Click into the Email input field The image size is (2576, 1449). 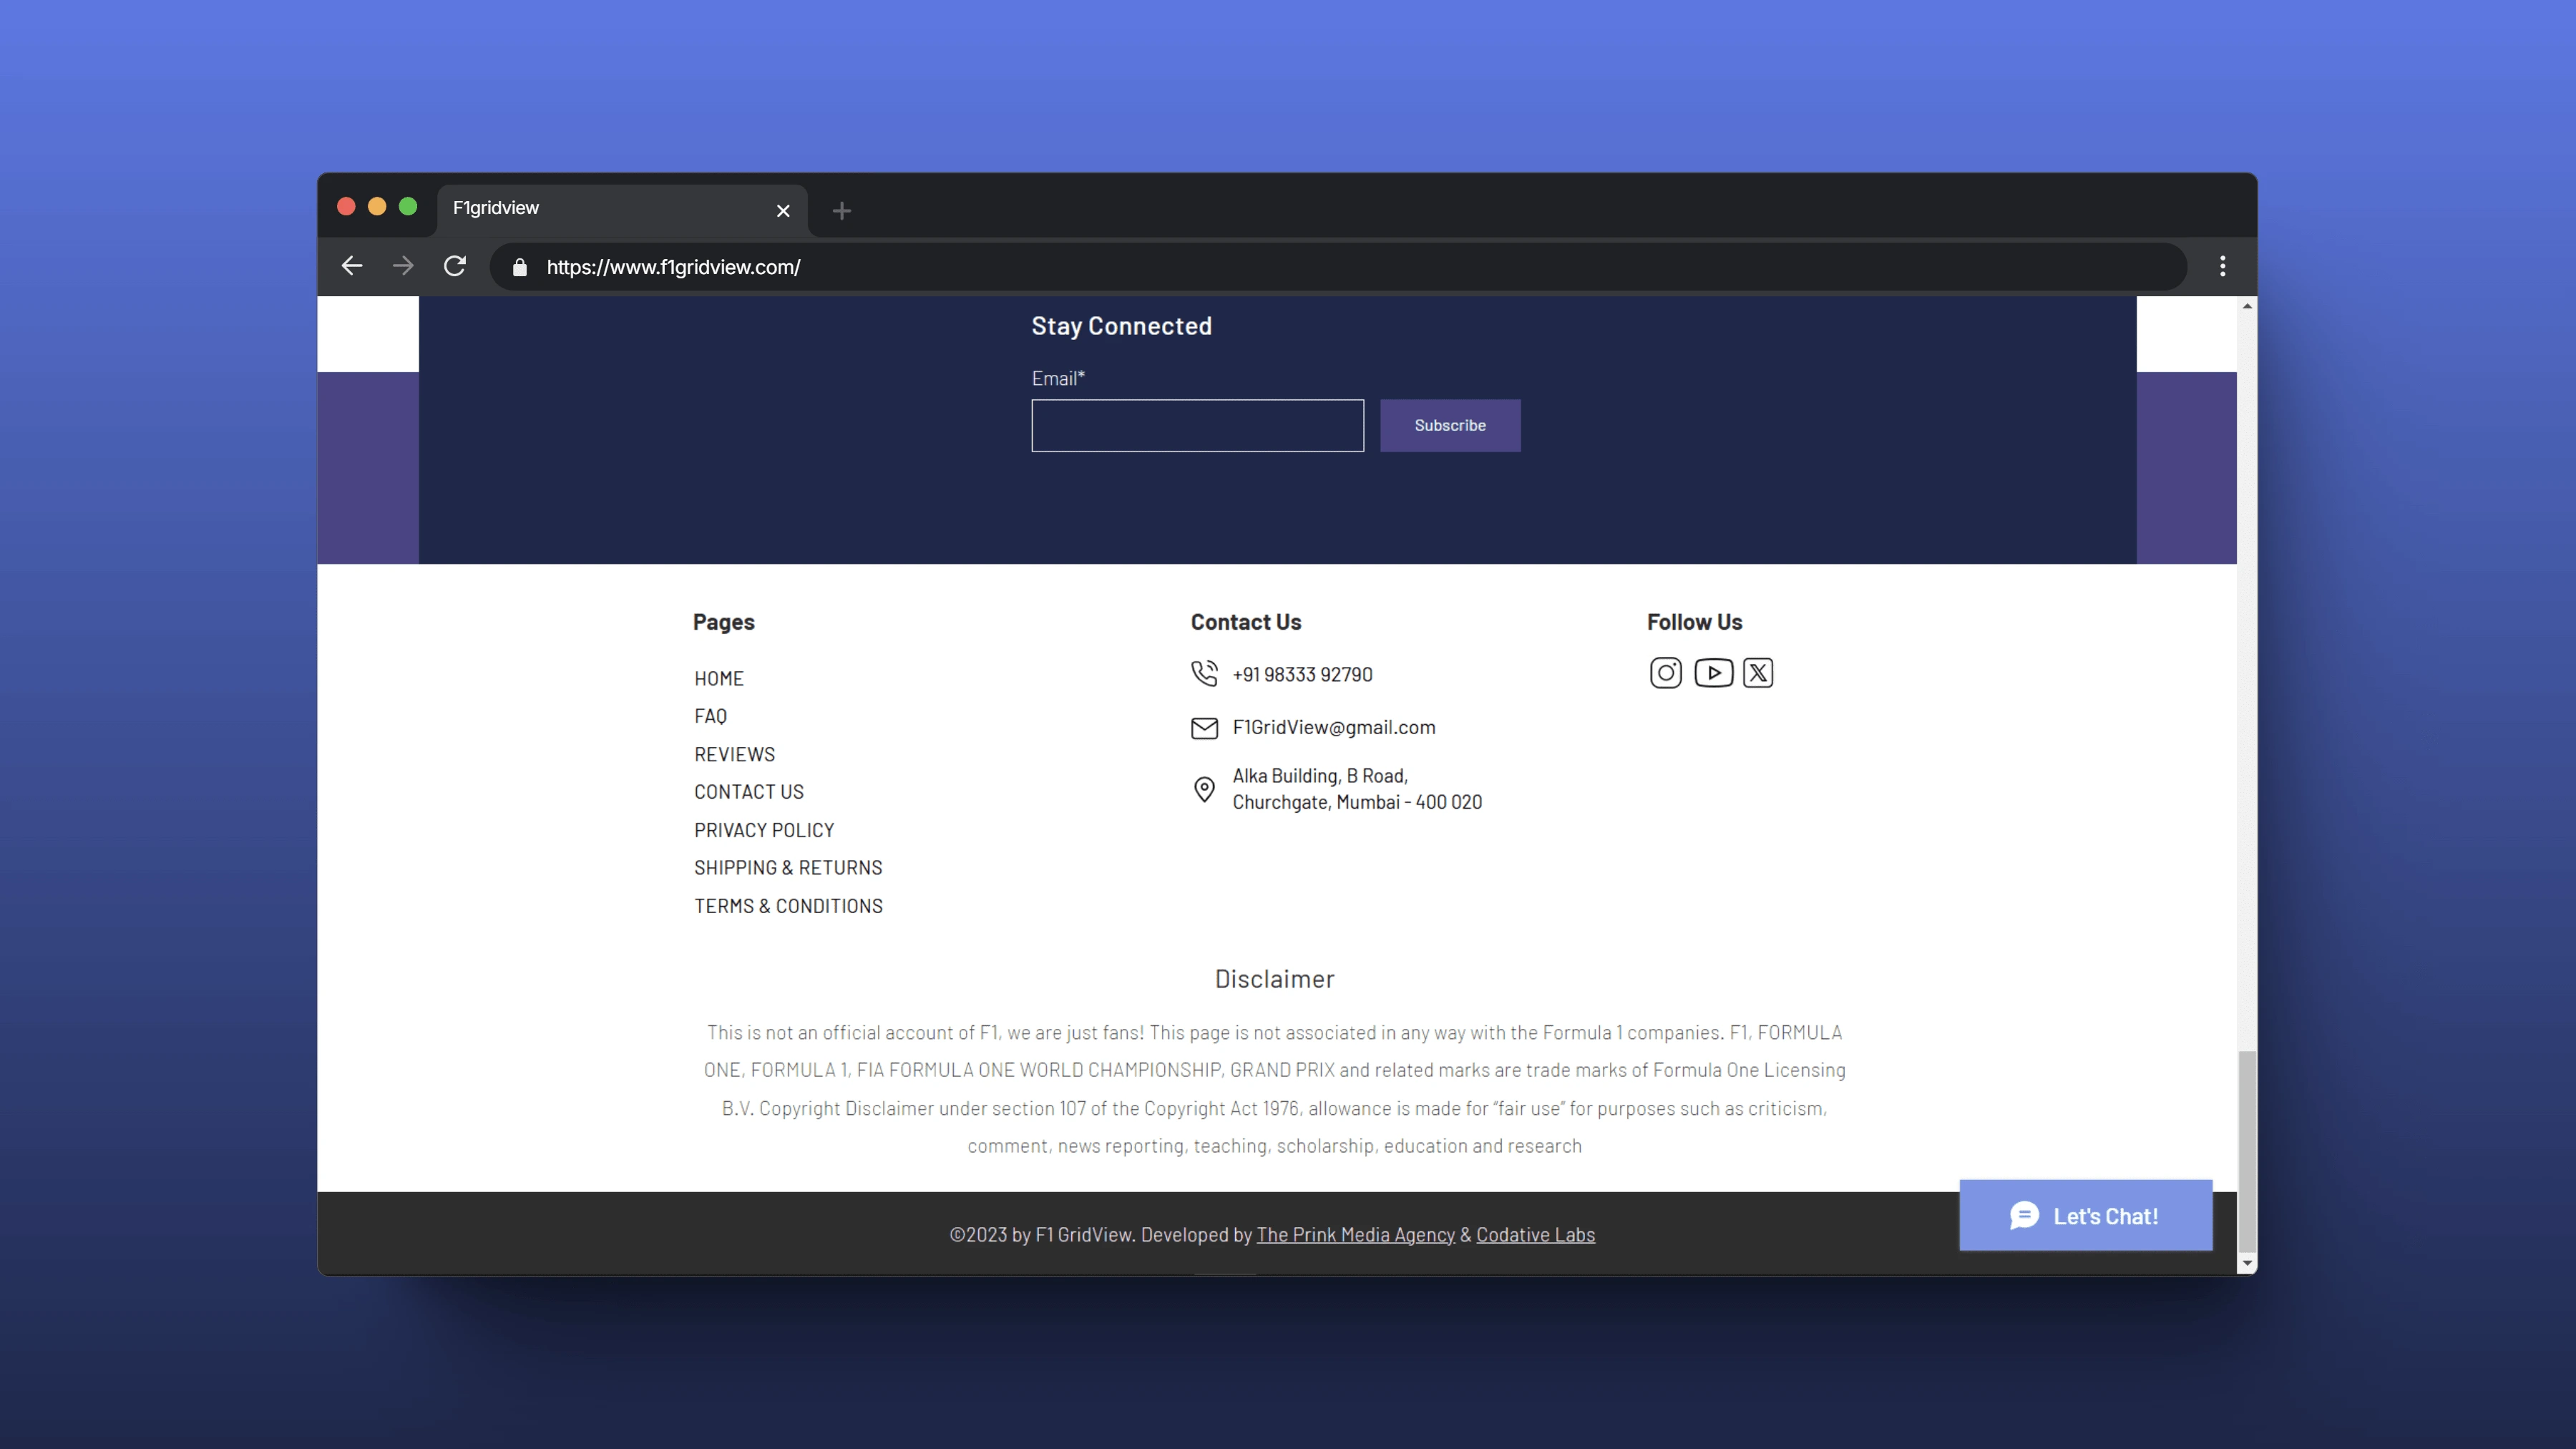click(1197, 426)
